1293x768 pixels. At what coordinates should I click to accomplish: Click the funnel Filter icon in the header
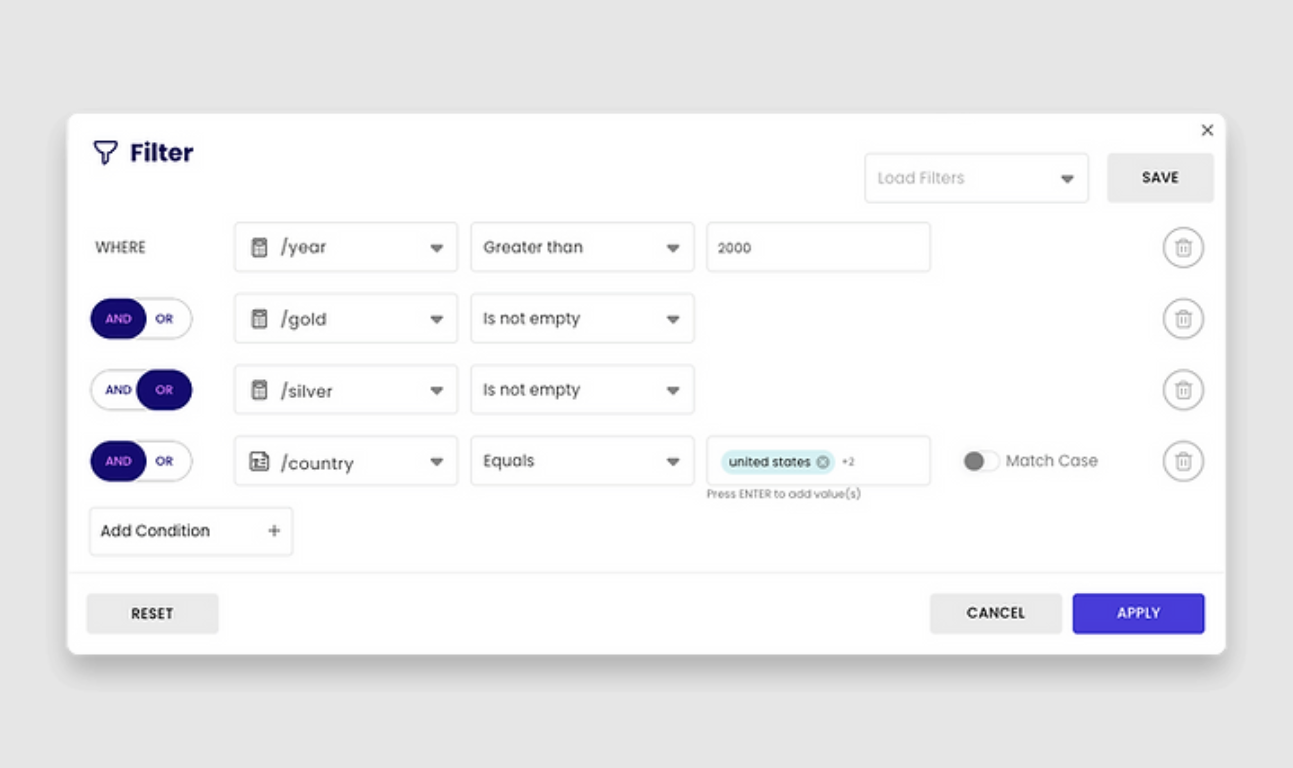point(106,151)
